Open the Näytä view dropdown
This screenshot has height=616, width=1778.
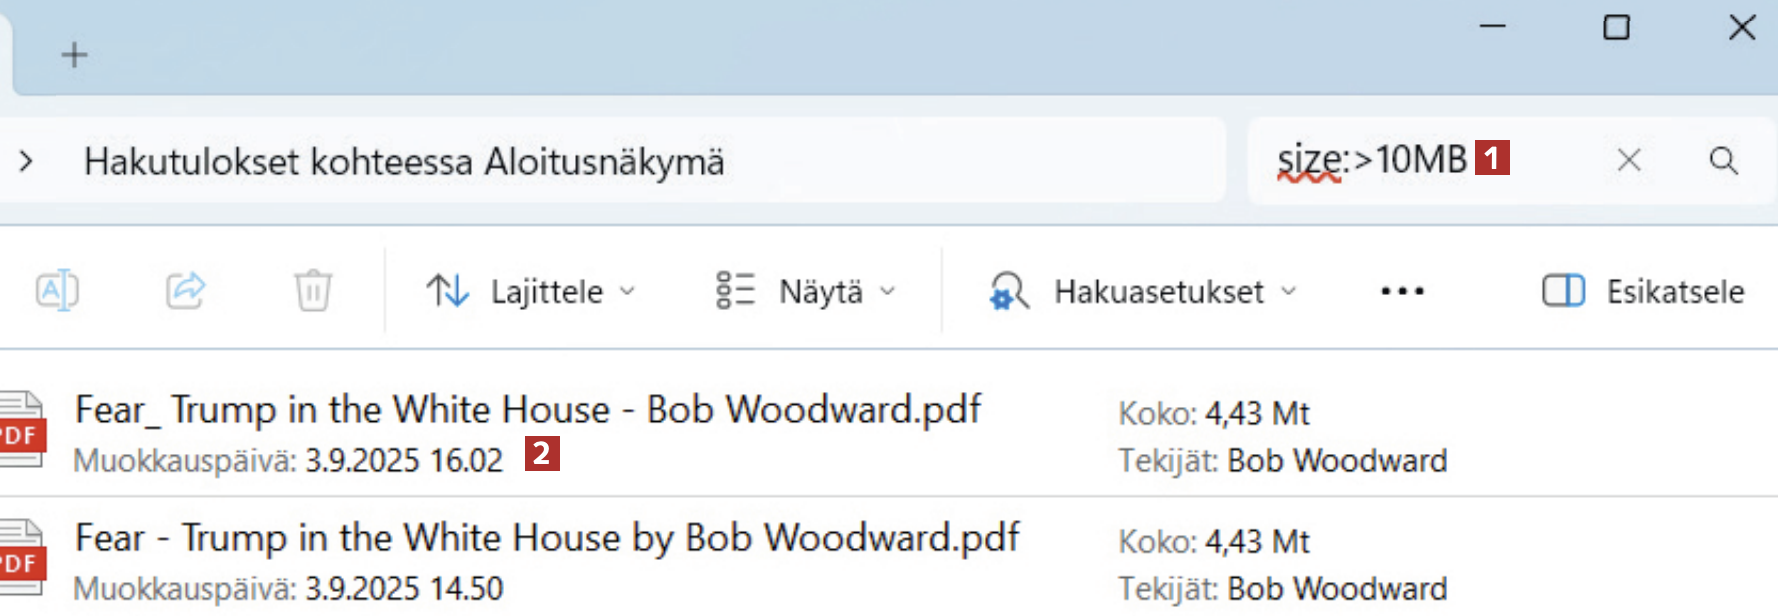[806, 291]
